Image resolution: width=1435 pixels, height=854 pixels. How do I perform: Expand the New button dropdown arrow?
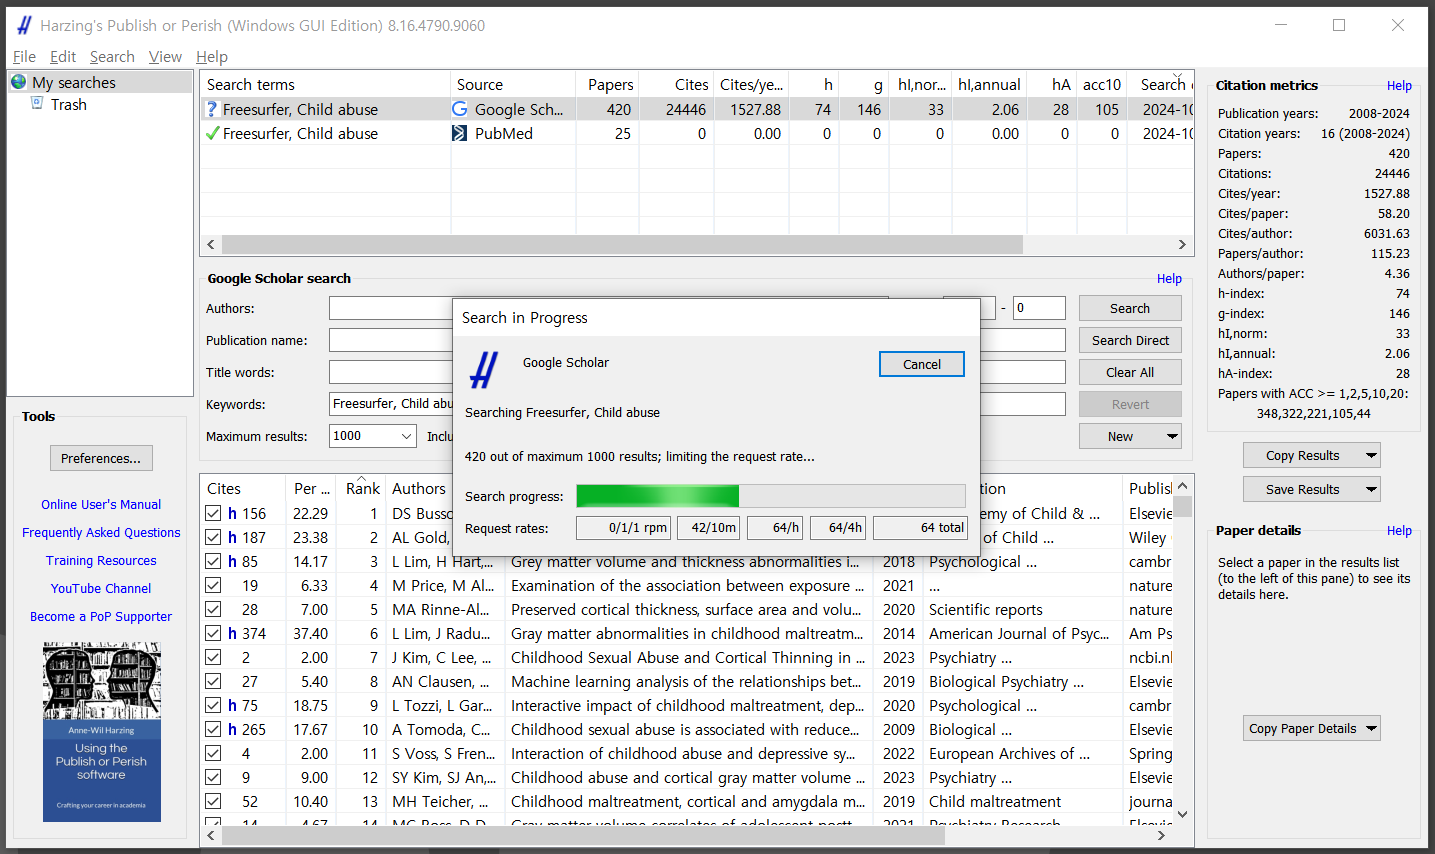click(x=1172, y=436)
